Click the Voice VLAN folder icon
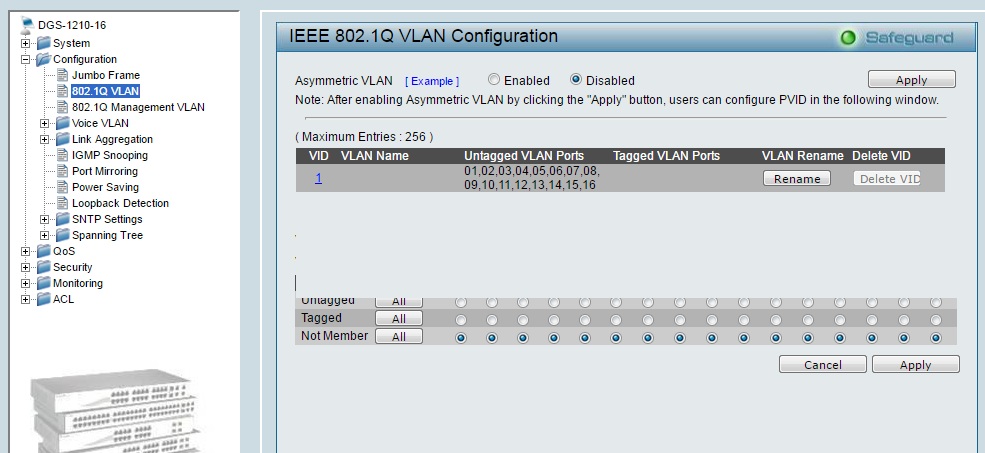Viewport: 985px width, 453px height. pyautogui.click(x=62, y=123)
